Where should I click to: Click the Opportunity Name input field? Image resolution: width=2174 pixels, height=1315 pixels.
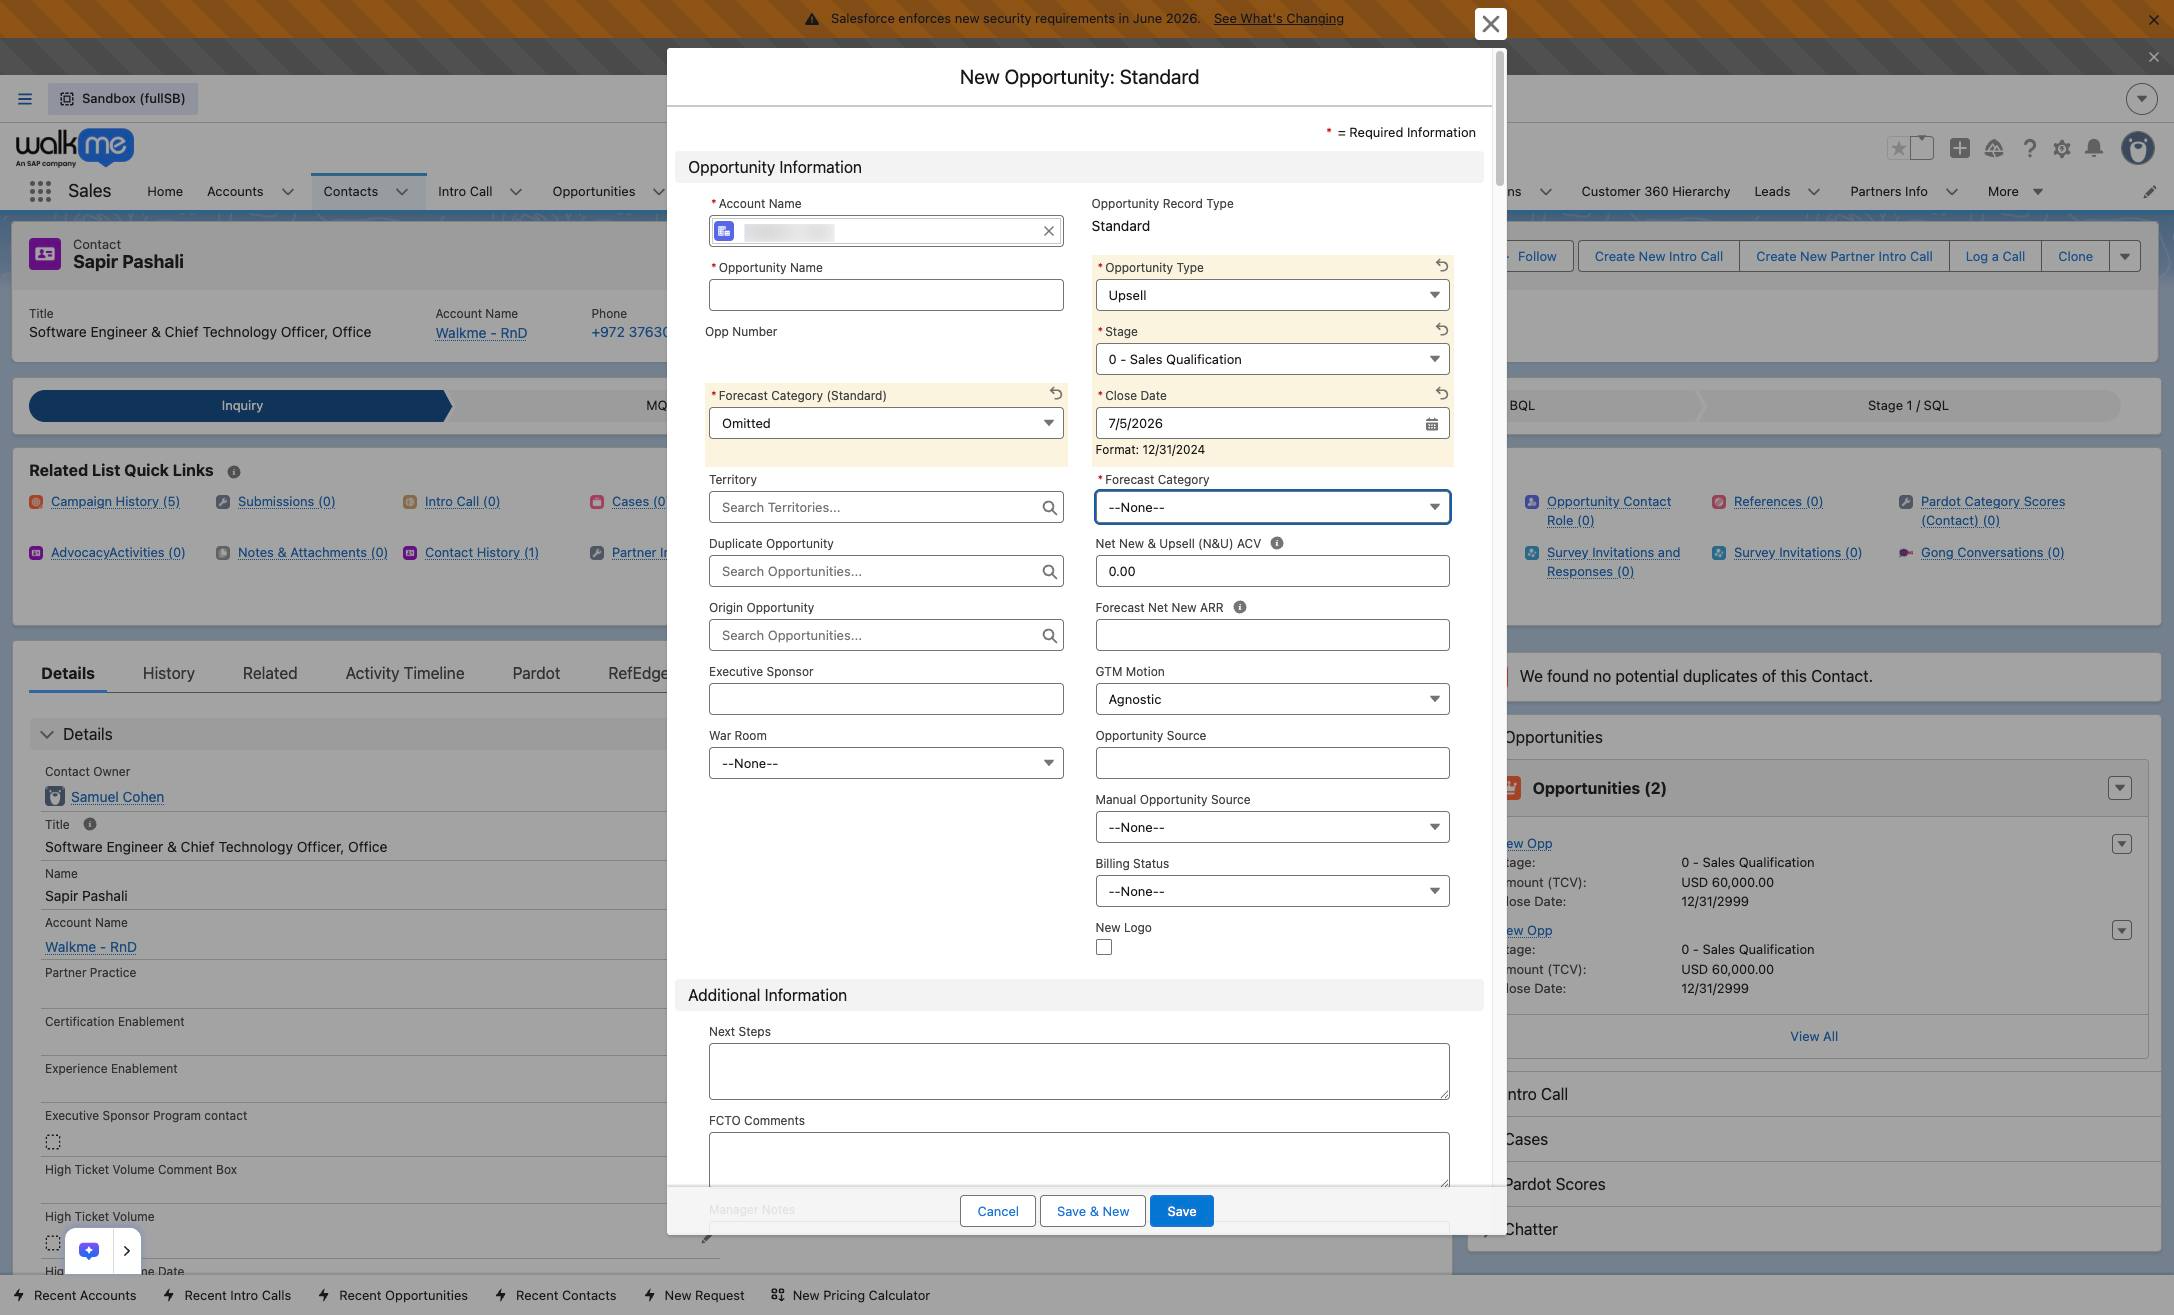[x=886, y=295]
